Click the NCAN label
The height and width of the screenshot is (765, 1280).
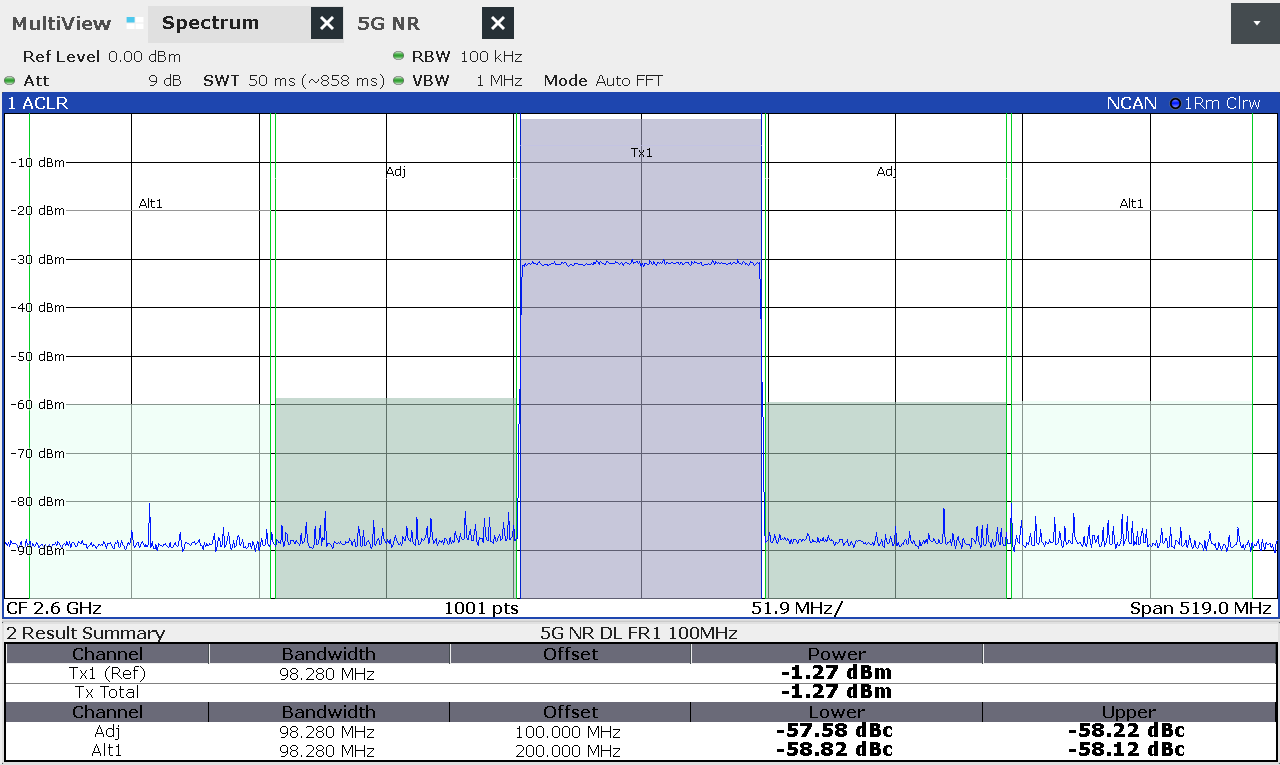tap(1132, 103)
